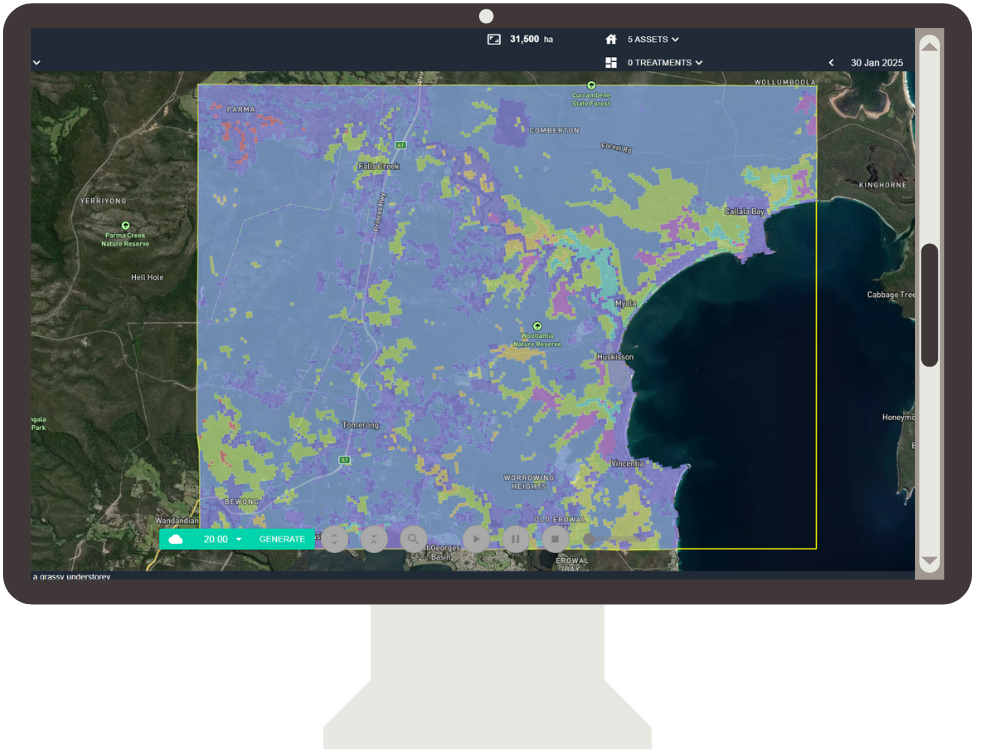The image size is (1000, 750).
Task: Click the Forest Rd map label
Action: click(616, 148)
